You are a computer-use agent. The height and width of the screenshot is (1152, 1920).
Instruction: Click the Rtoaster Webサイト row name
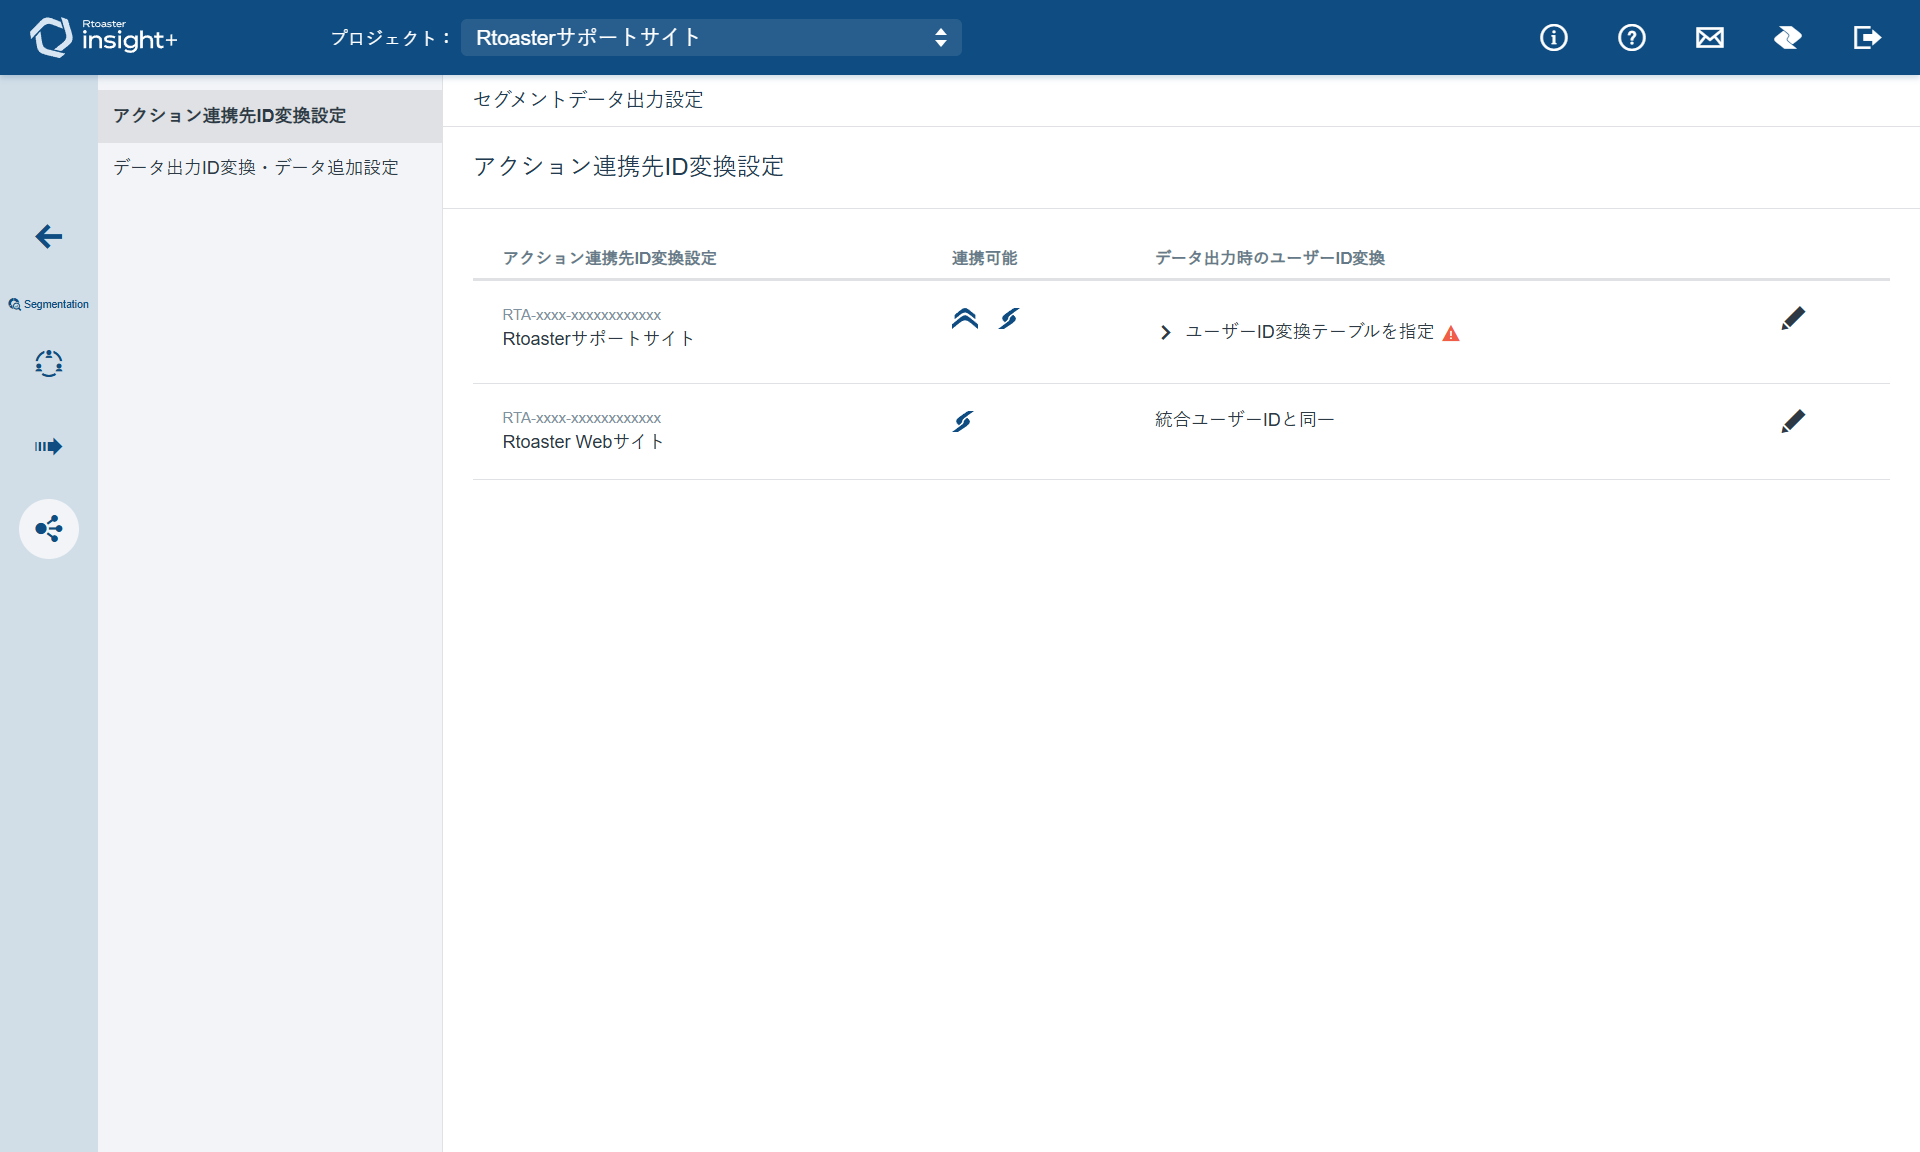pyautogui.click(x=583, y=442)
